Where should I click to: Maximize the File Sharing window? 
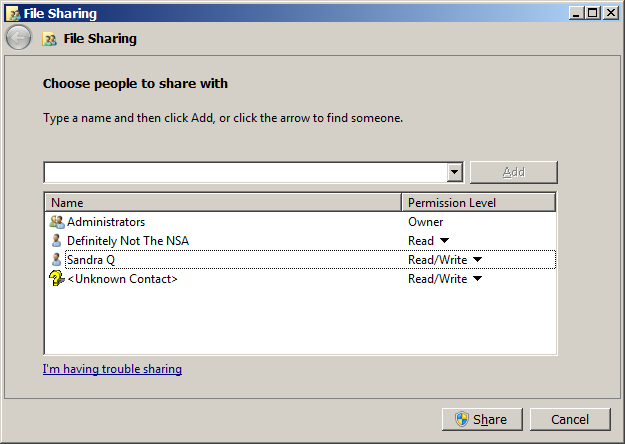[x=593, y=14]
